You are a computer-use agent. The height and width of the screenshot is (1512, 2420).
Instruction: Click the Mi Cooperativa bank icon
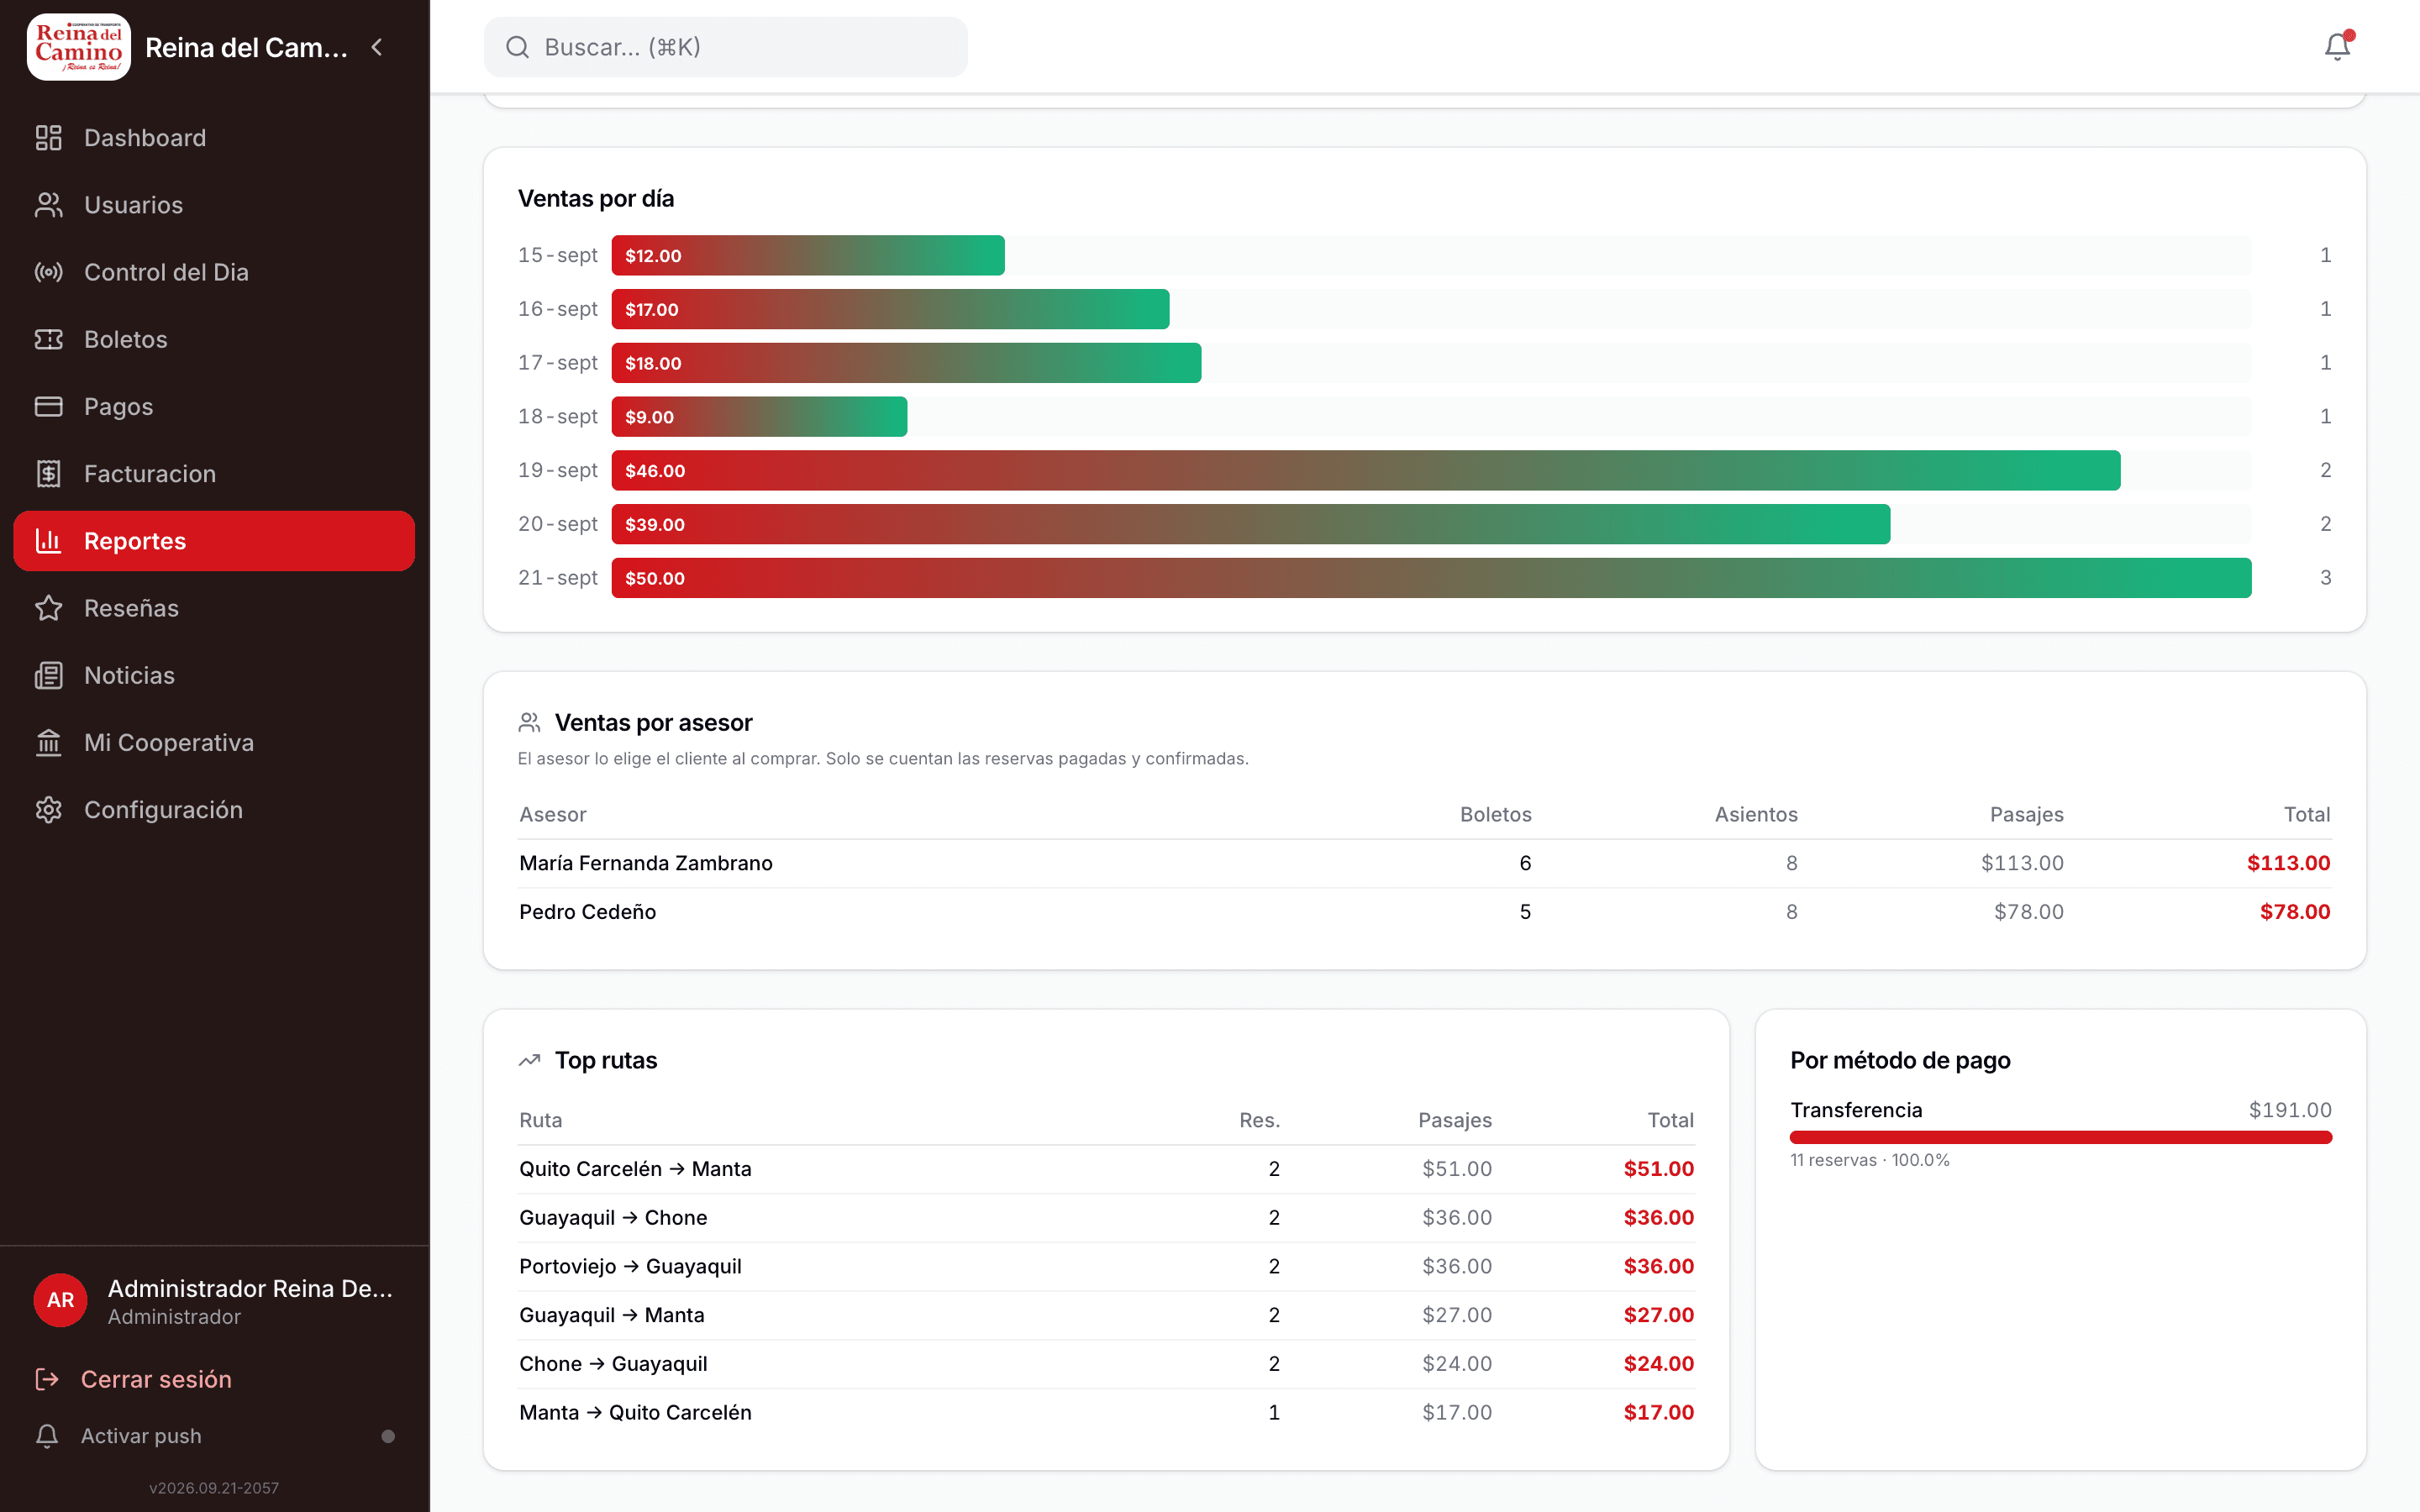point(48,742)
